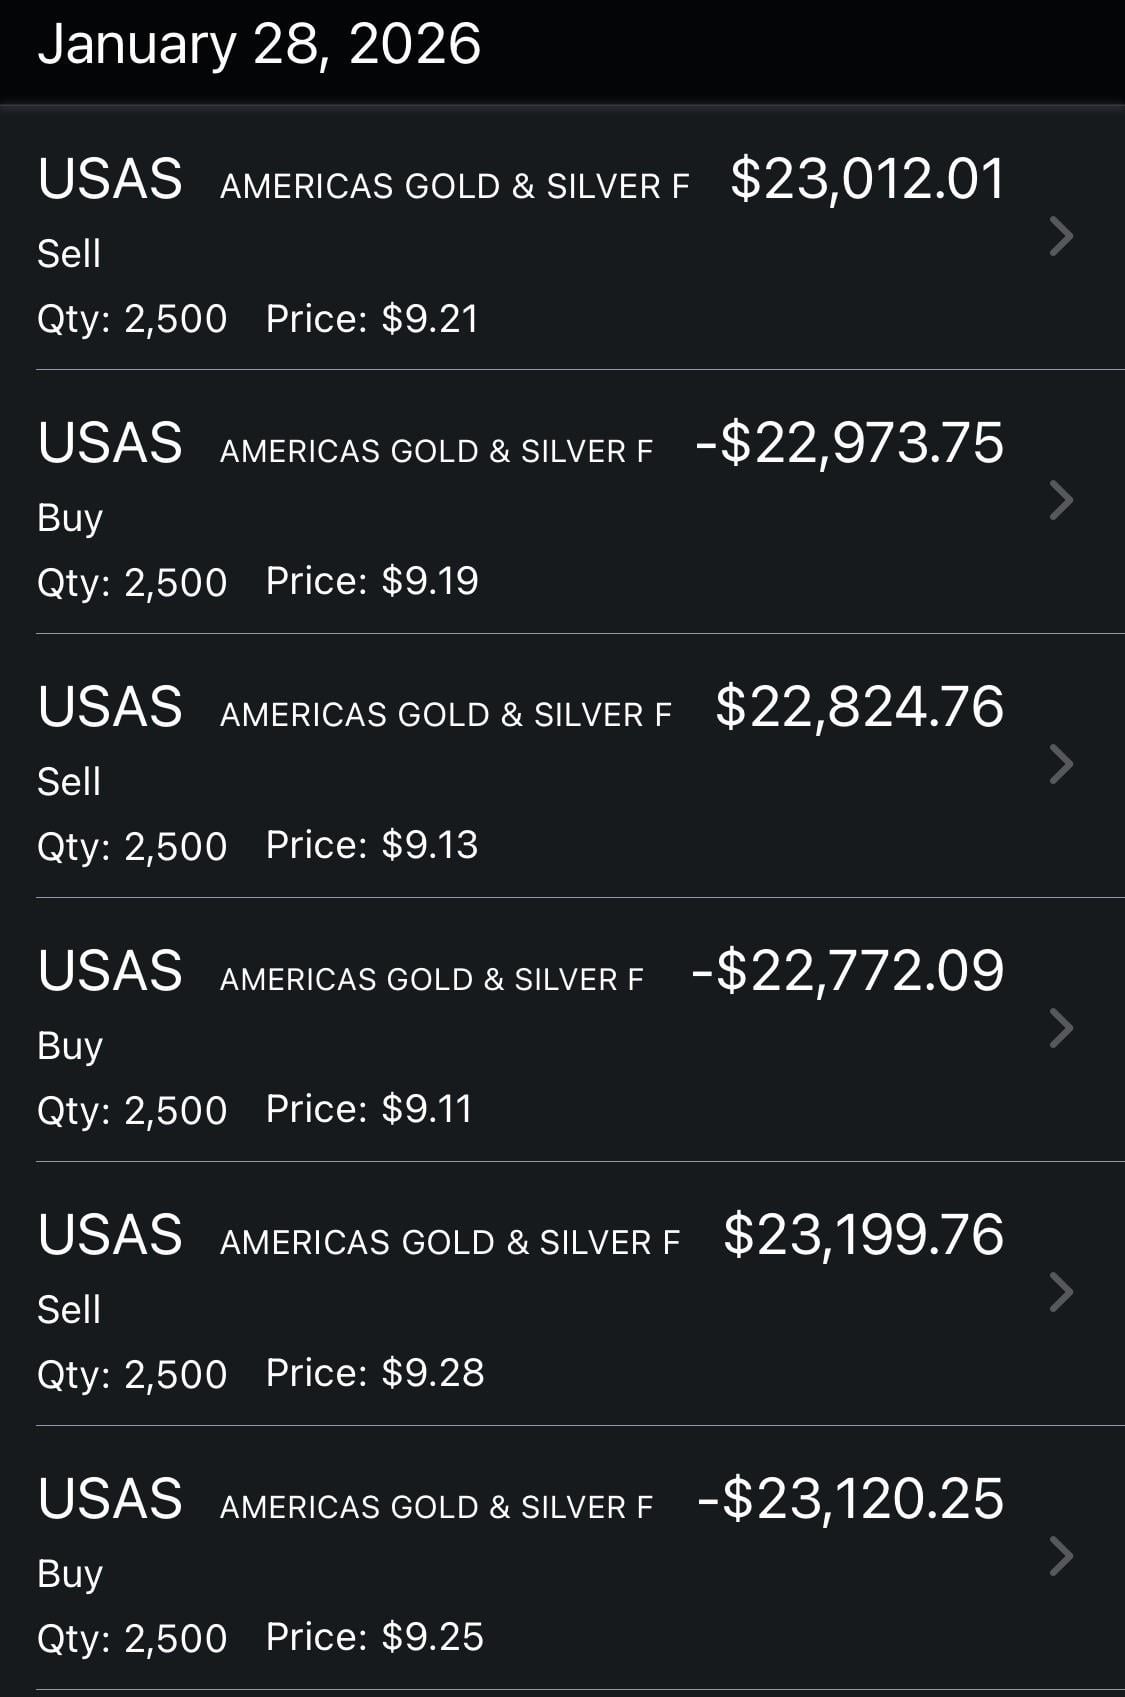Tap the -$22,973.75 amount
The image size is (1125, 1697).
coord(849,443)
